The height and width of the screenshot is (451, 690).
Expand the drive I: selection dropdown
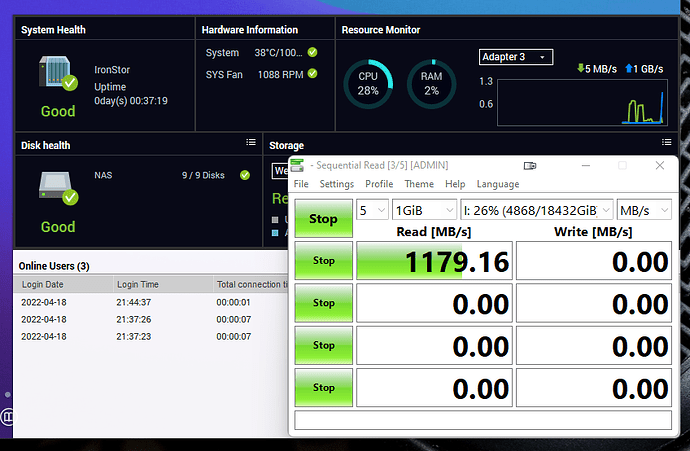pyautogui.click(x=536, y=210)
